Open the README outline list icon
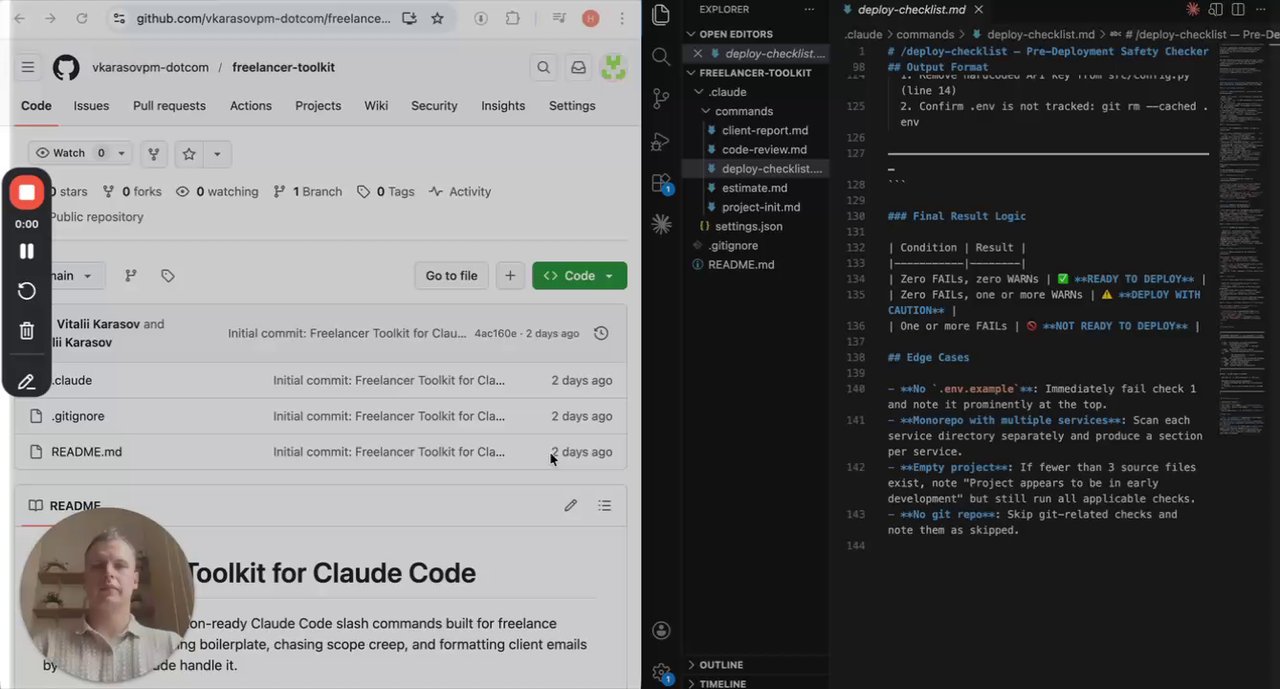The image size is (1280, 689). [x=604, y=506]
